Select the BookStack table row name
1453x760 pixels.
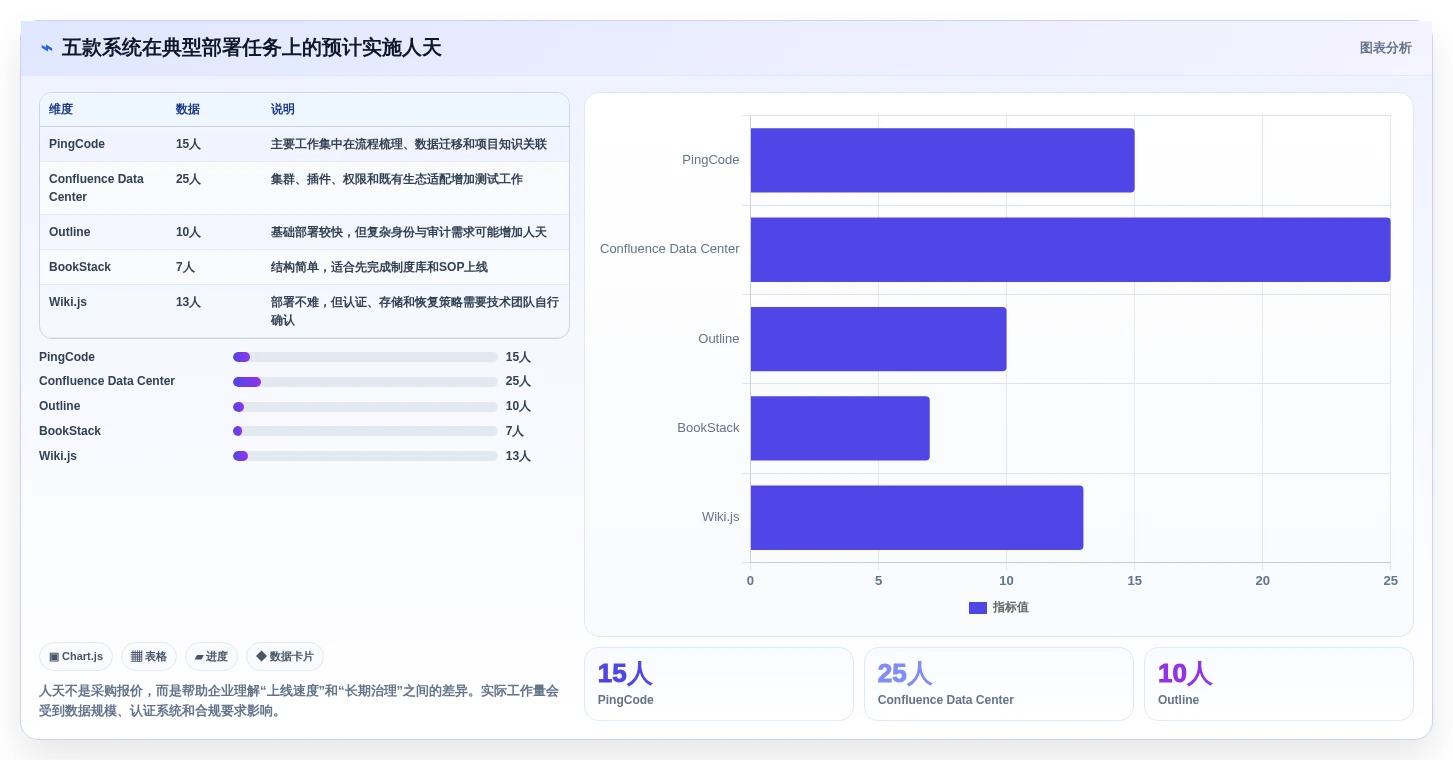pos(80,267)
